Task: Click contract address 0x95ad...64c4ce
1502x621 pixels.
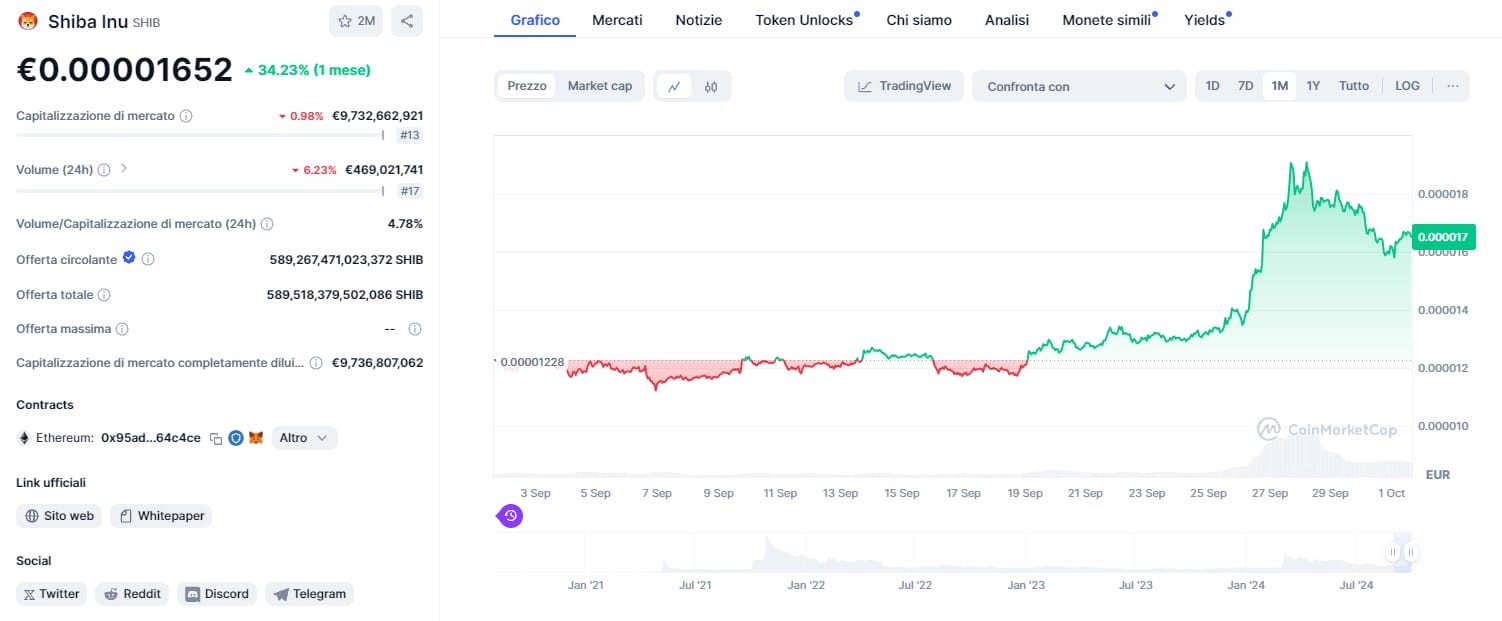Action: [151, 438]
